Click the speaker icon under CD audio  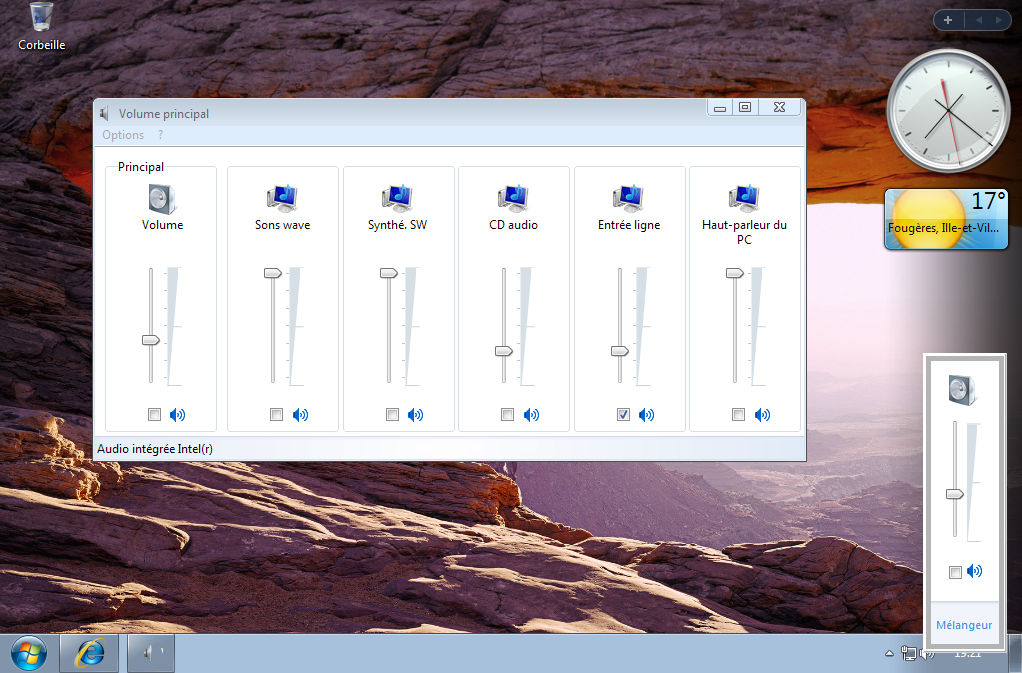tap(531, 414)
